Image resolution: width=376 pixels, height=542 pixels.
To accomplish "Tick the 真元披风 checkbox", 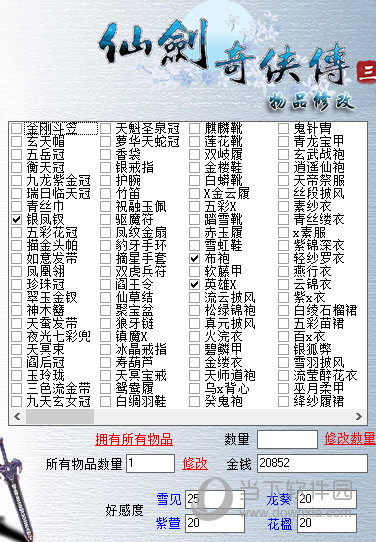I will point(195,324).
